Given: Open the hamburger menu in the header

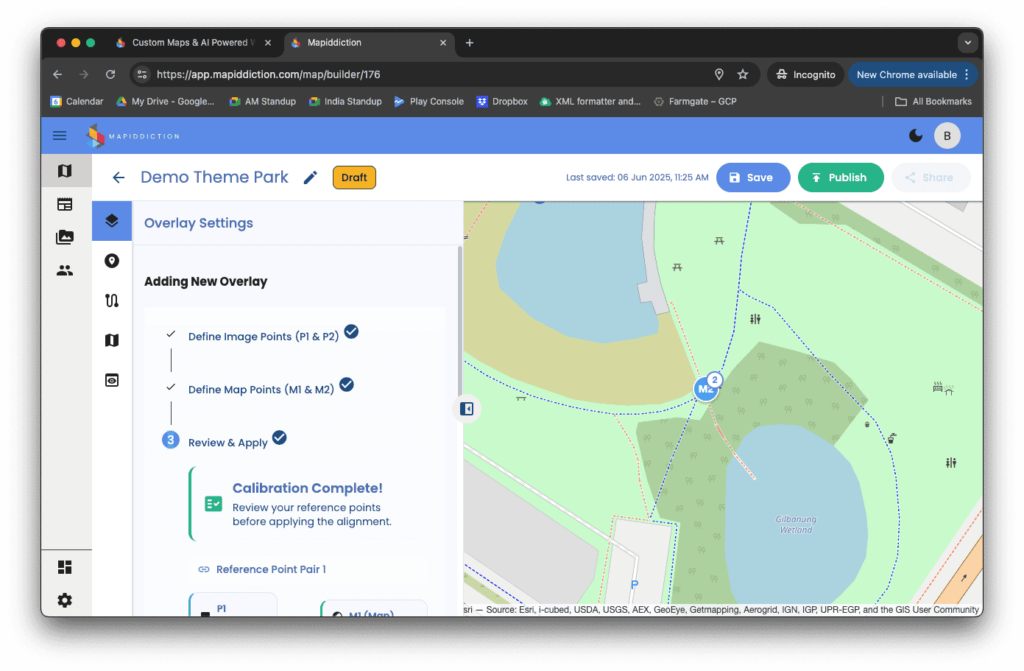Looking at the screenshot, I should click(60, 136).
